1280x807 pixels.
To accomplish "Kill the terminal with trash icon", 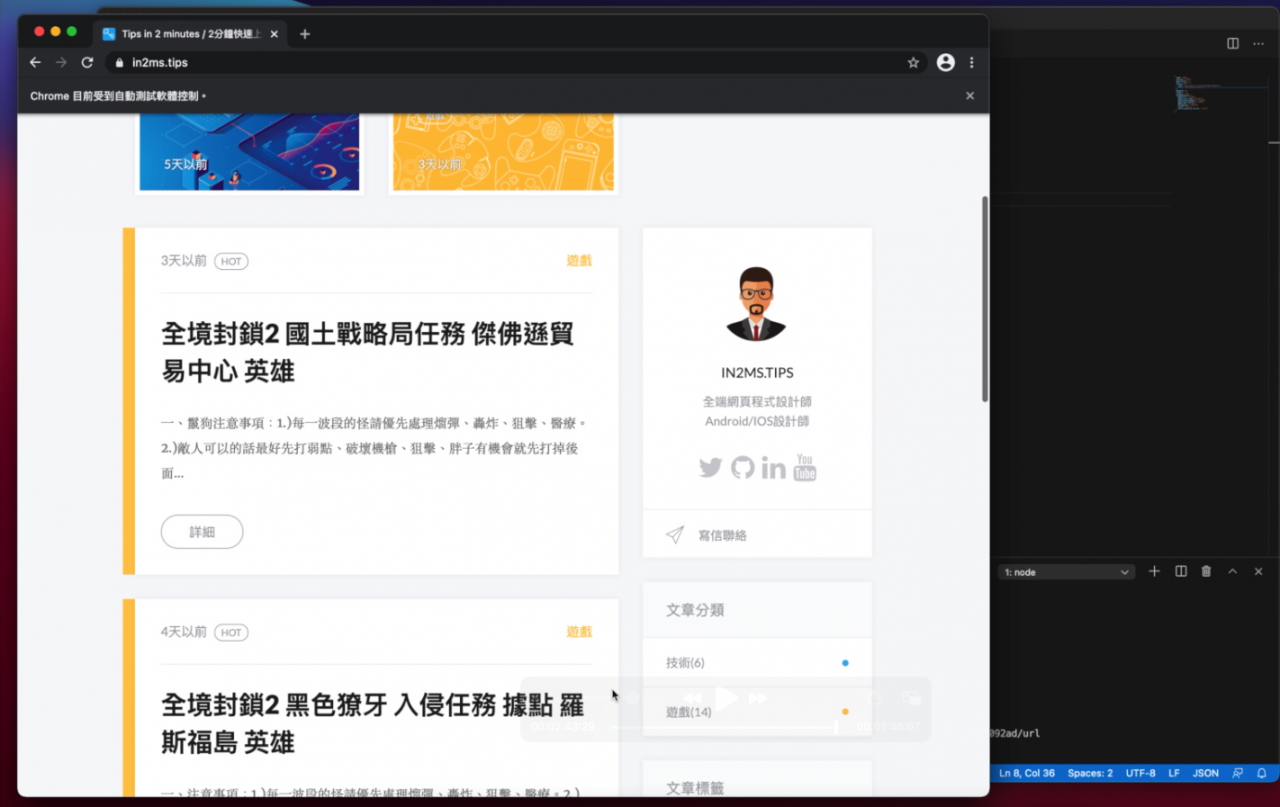I will (x=1206, y=571).
